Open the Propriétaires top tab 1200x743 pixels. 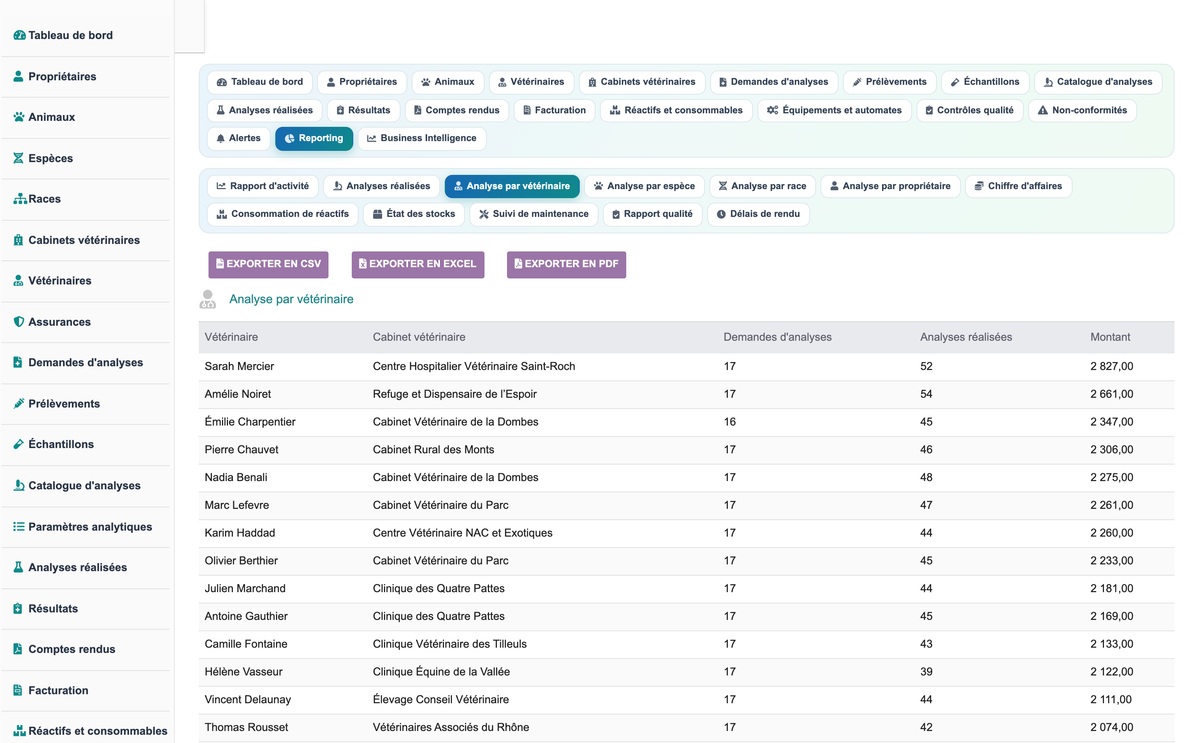(x=362, y=82)
